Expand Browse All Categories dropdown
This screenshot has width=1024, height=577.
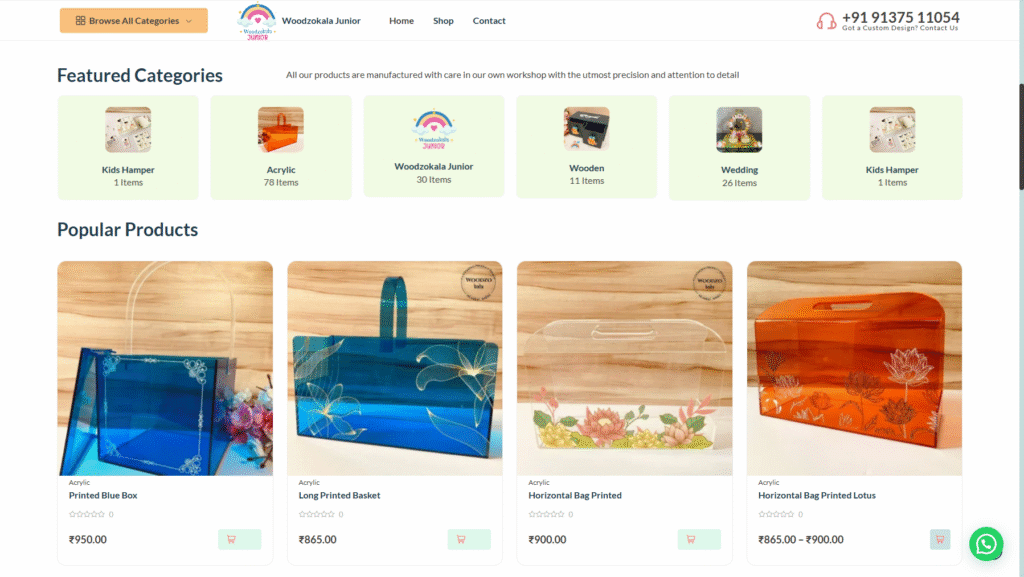coord(134,20)
